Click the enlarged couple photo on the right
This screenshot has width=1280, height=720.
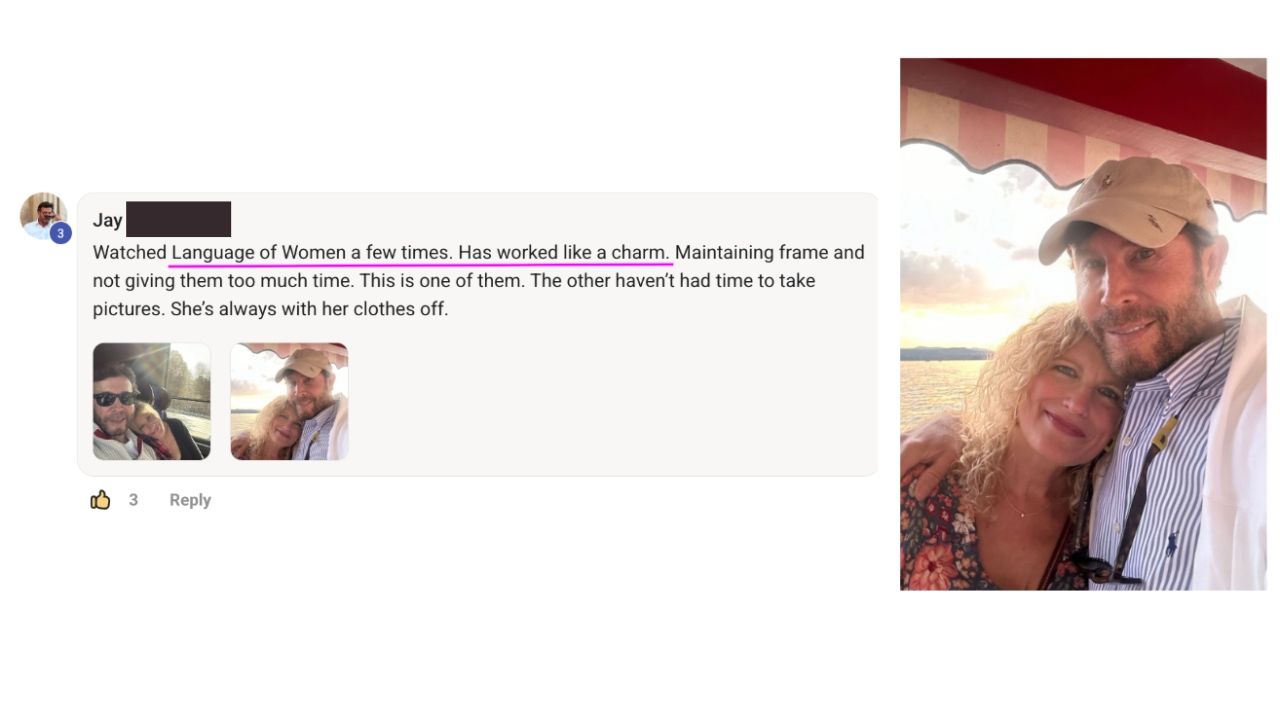[x=1083, y=324]
